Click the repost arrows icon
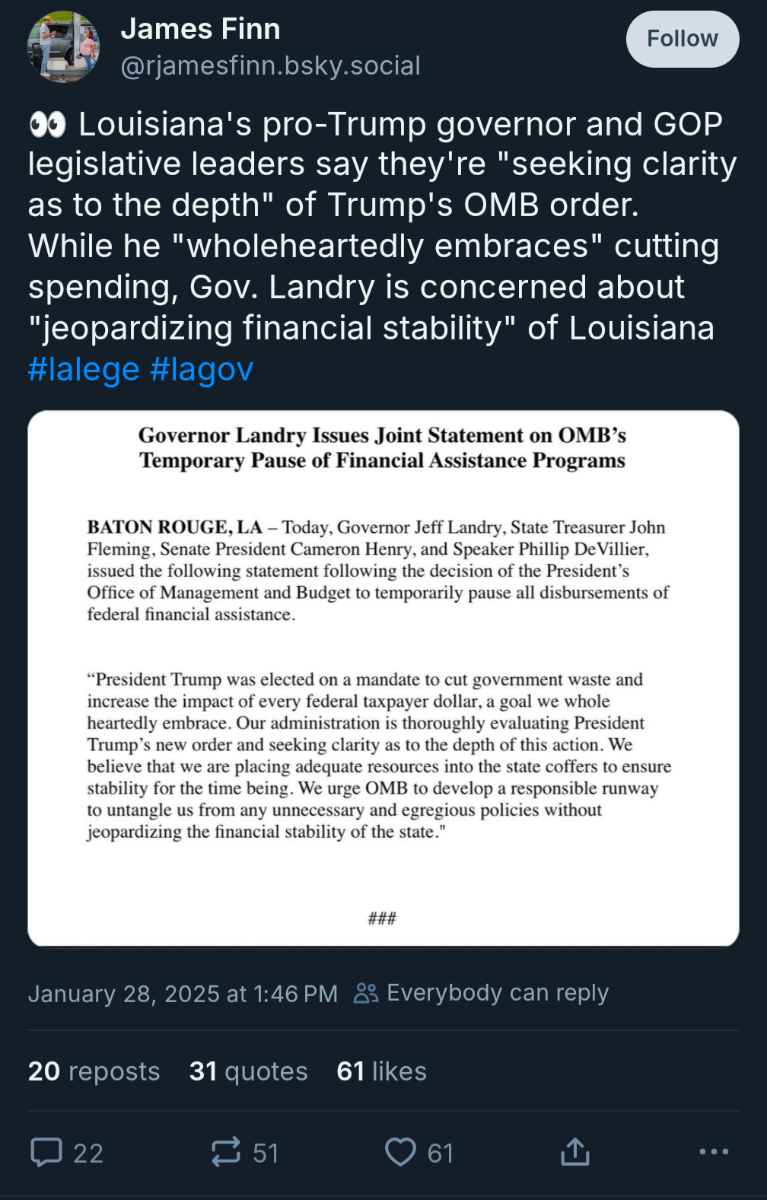The image size is (767, 1200). pyautogui.click(x=226, y=1152)
